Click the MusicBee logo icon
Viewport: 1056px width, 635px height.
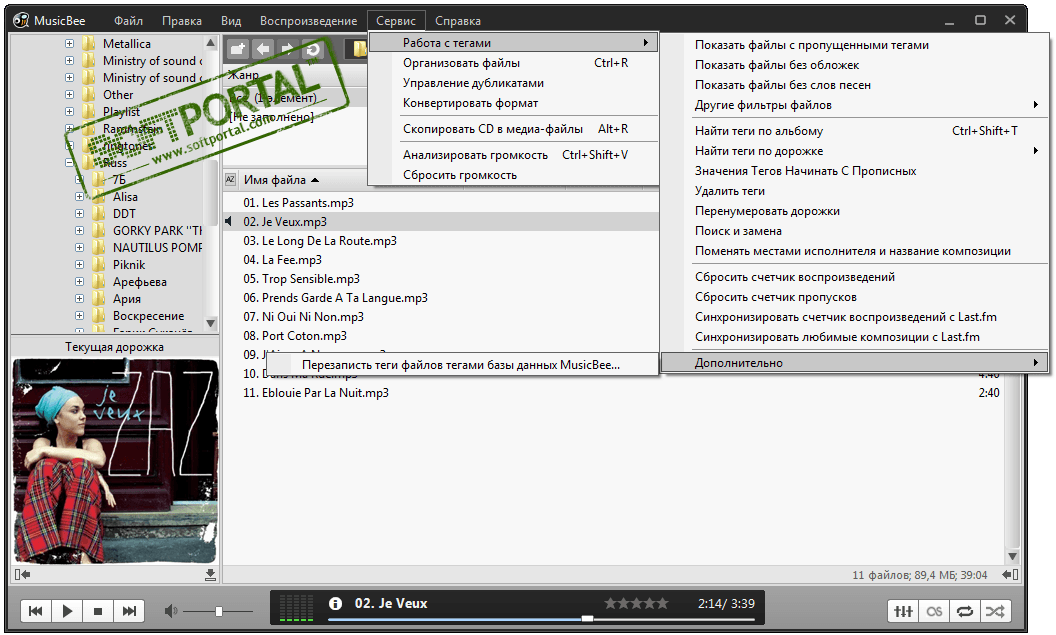tap(22, 20)
